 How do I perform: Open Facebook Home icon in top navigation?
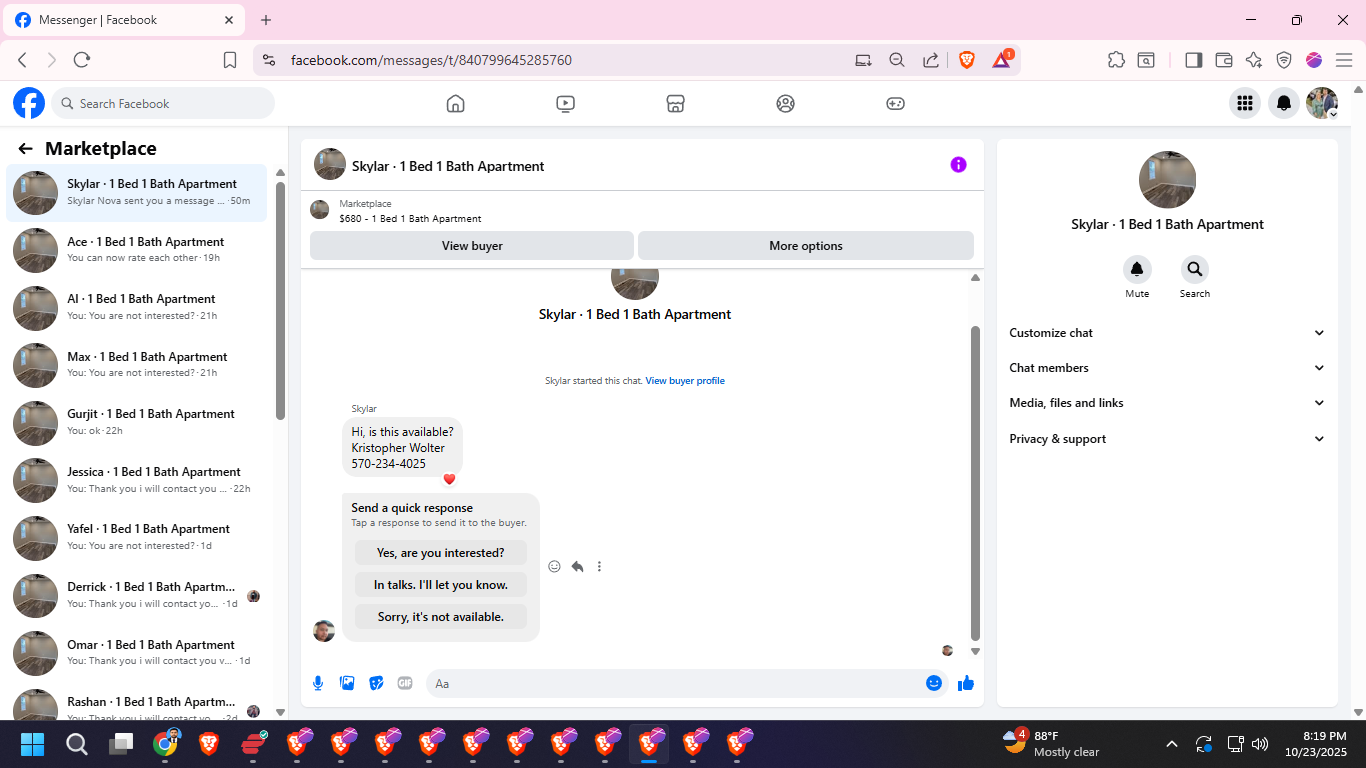coord(456,103)
